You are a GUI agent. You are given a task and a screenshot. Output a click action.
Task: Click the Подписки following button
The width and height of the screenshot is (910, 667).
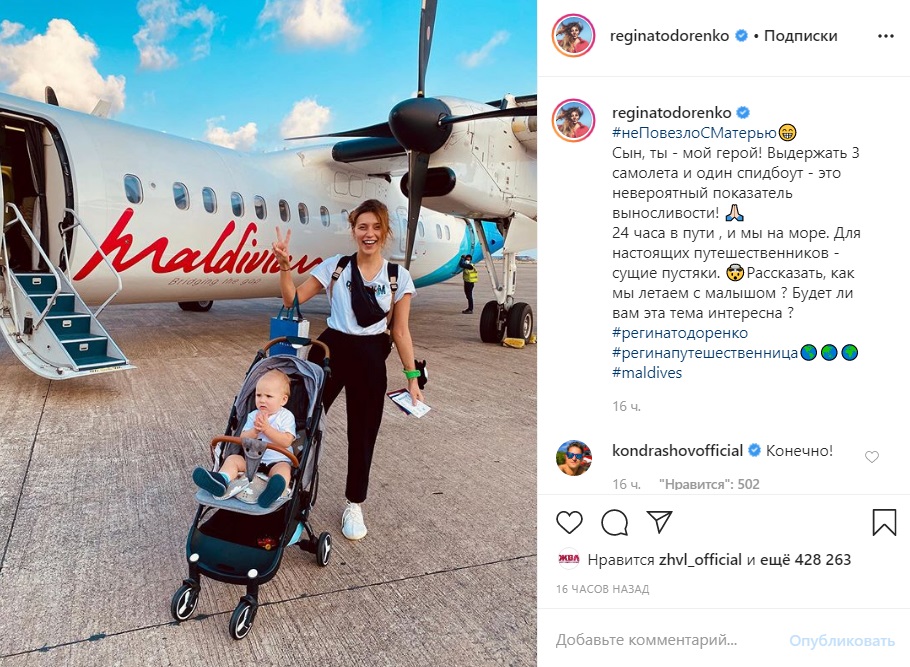[800, 36]
